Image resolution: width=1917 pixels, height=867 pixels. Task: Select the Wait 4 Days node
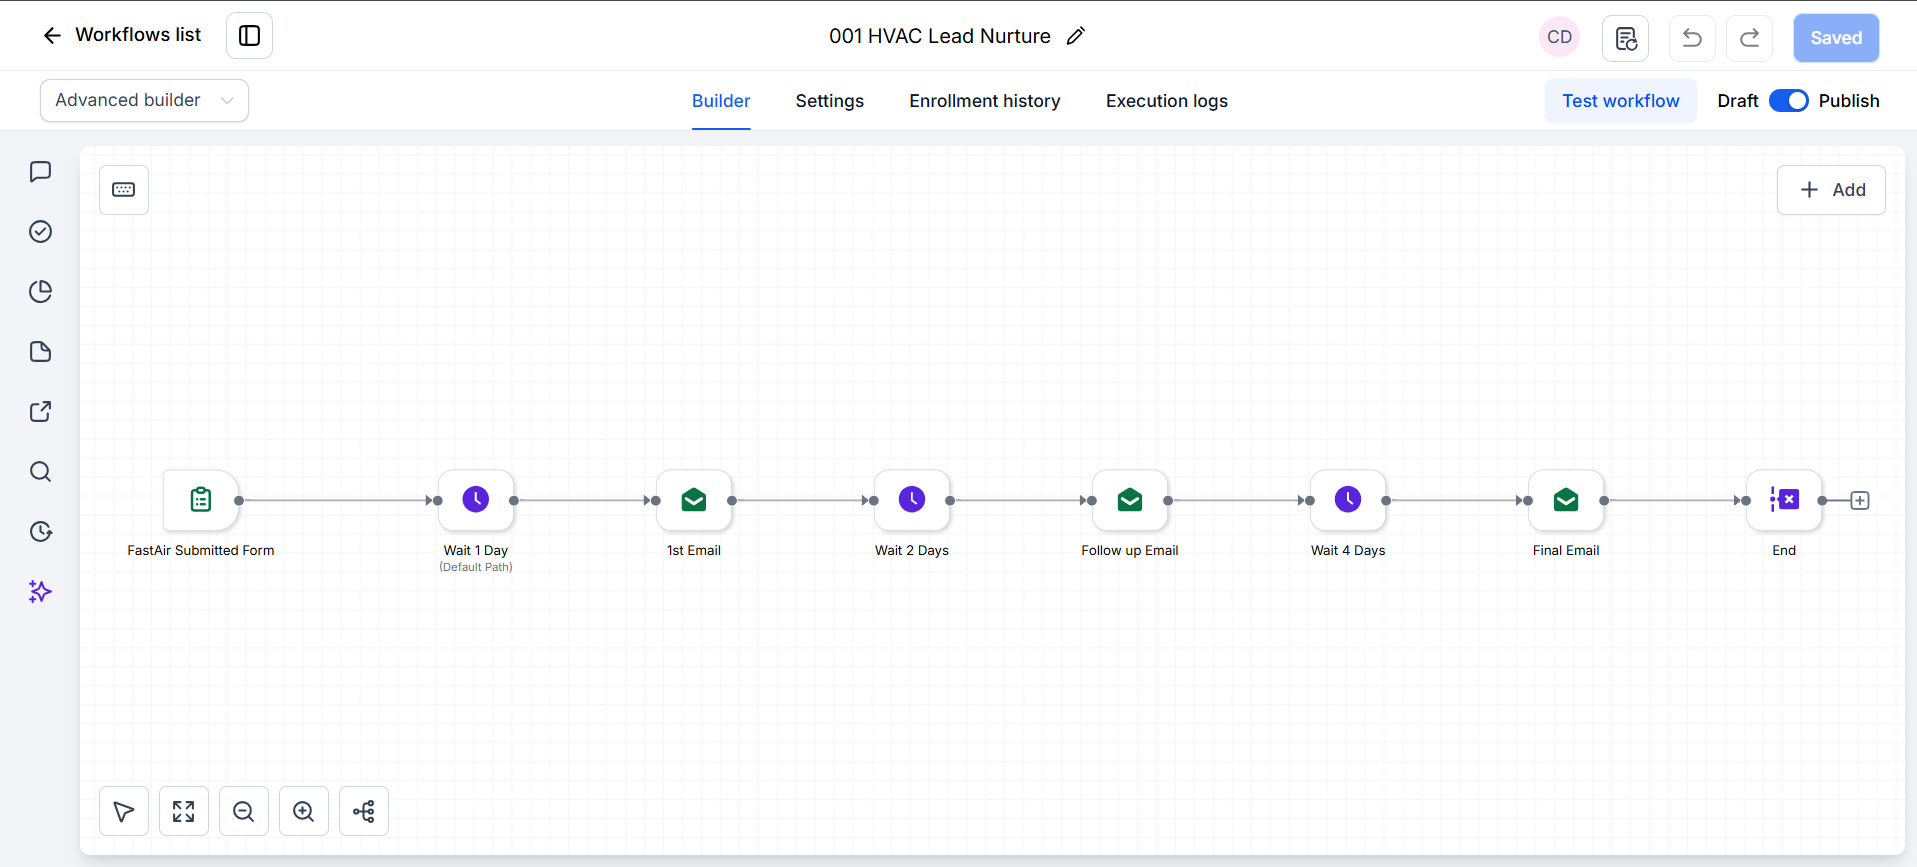point(1348,500)
